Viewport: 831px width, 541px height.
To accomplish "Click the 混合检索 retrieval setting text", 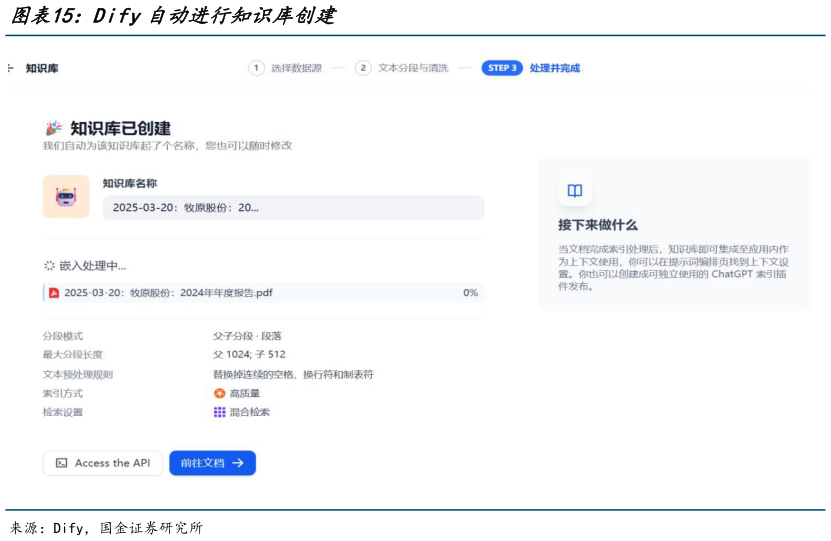I will [x=250, y=412].
